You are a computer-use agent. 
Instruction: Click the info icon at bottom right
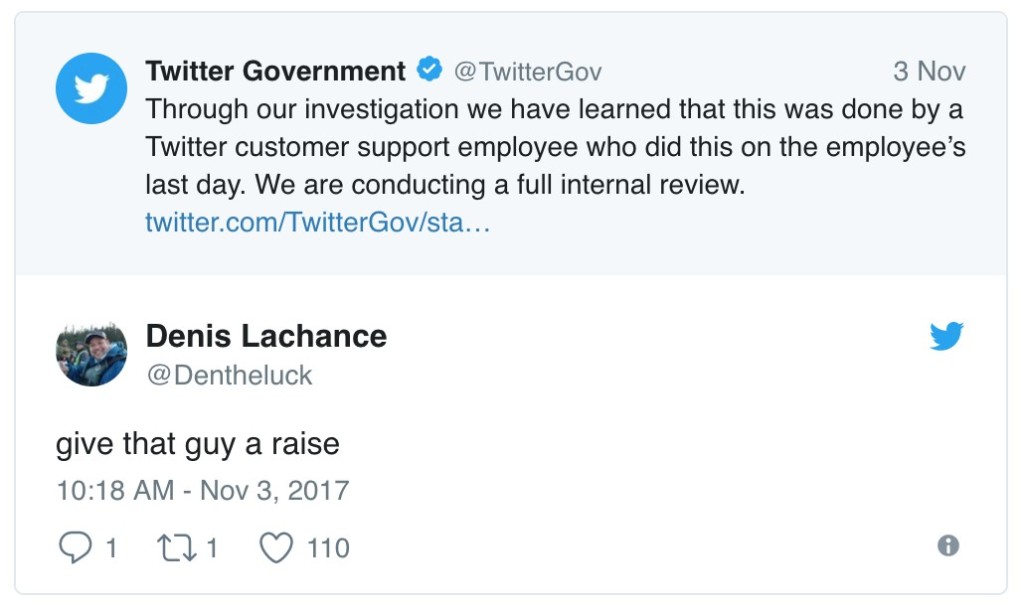[948, 545]
